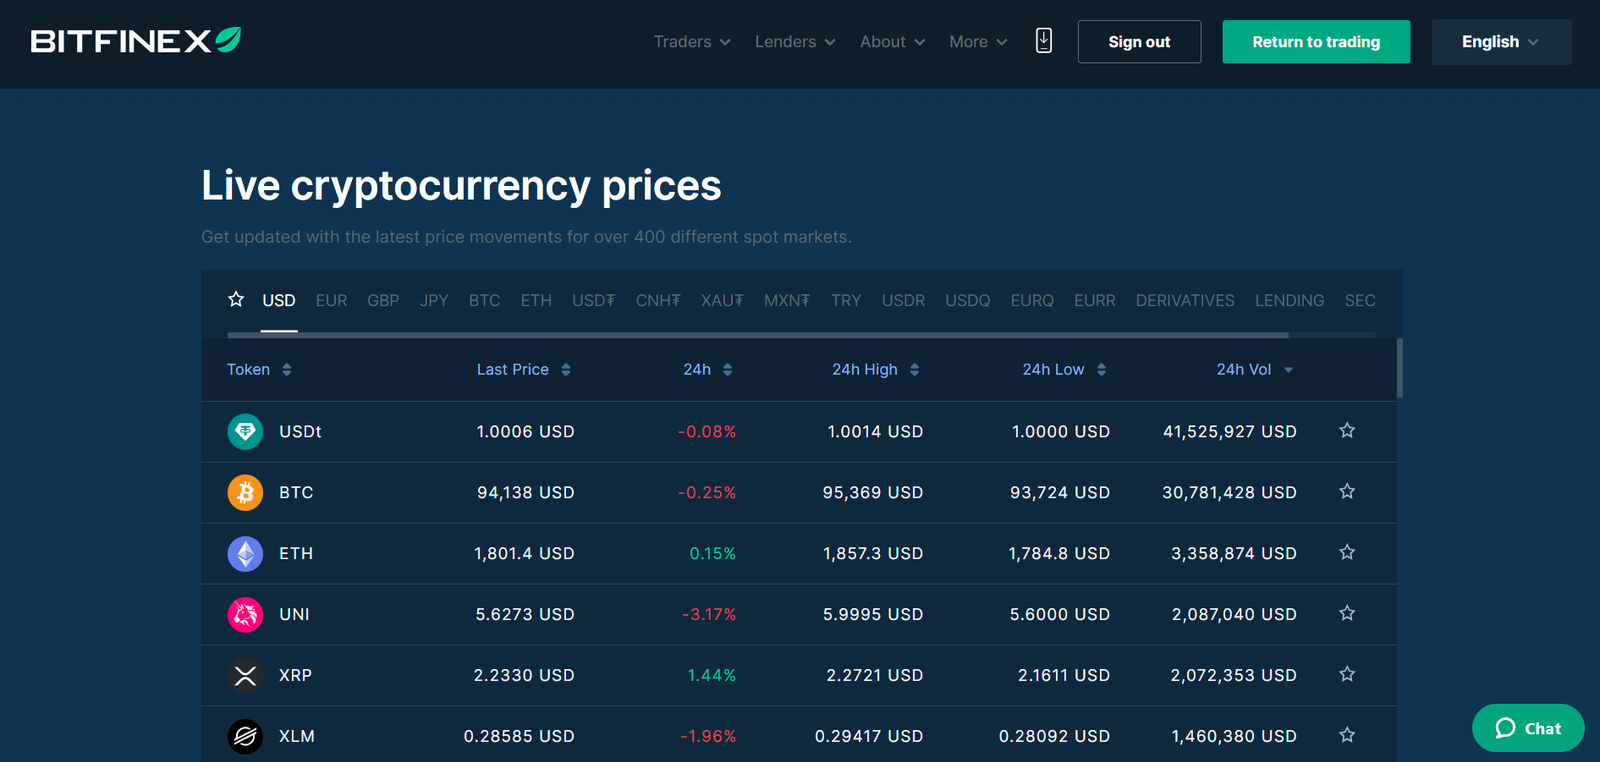Image resolution: width=1600 pixels, height=762 pixels.
Task: Click the UNI Uniswap coin icon
Action: click(245, 614)
